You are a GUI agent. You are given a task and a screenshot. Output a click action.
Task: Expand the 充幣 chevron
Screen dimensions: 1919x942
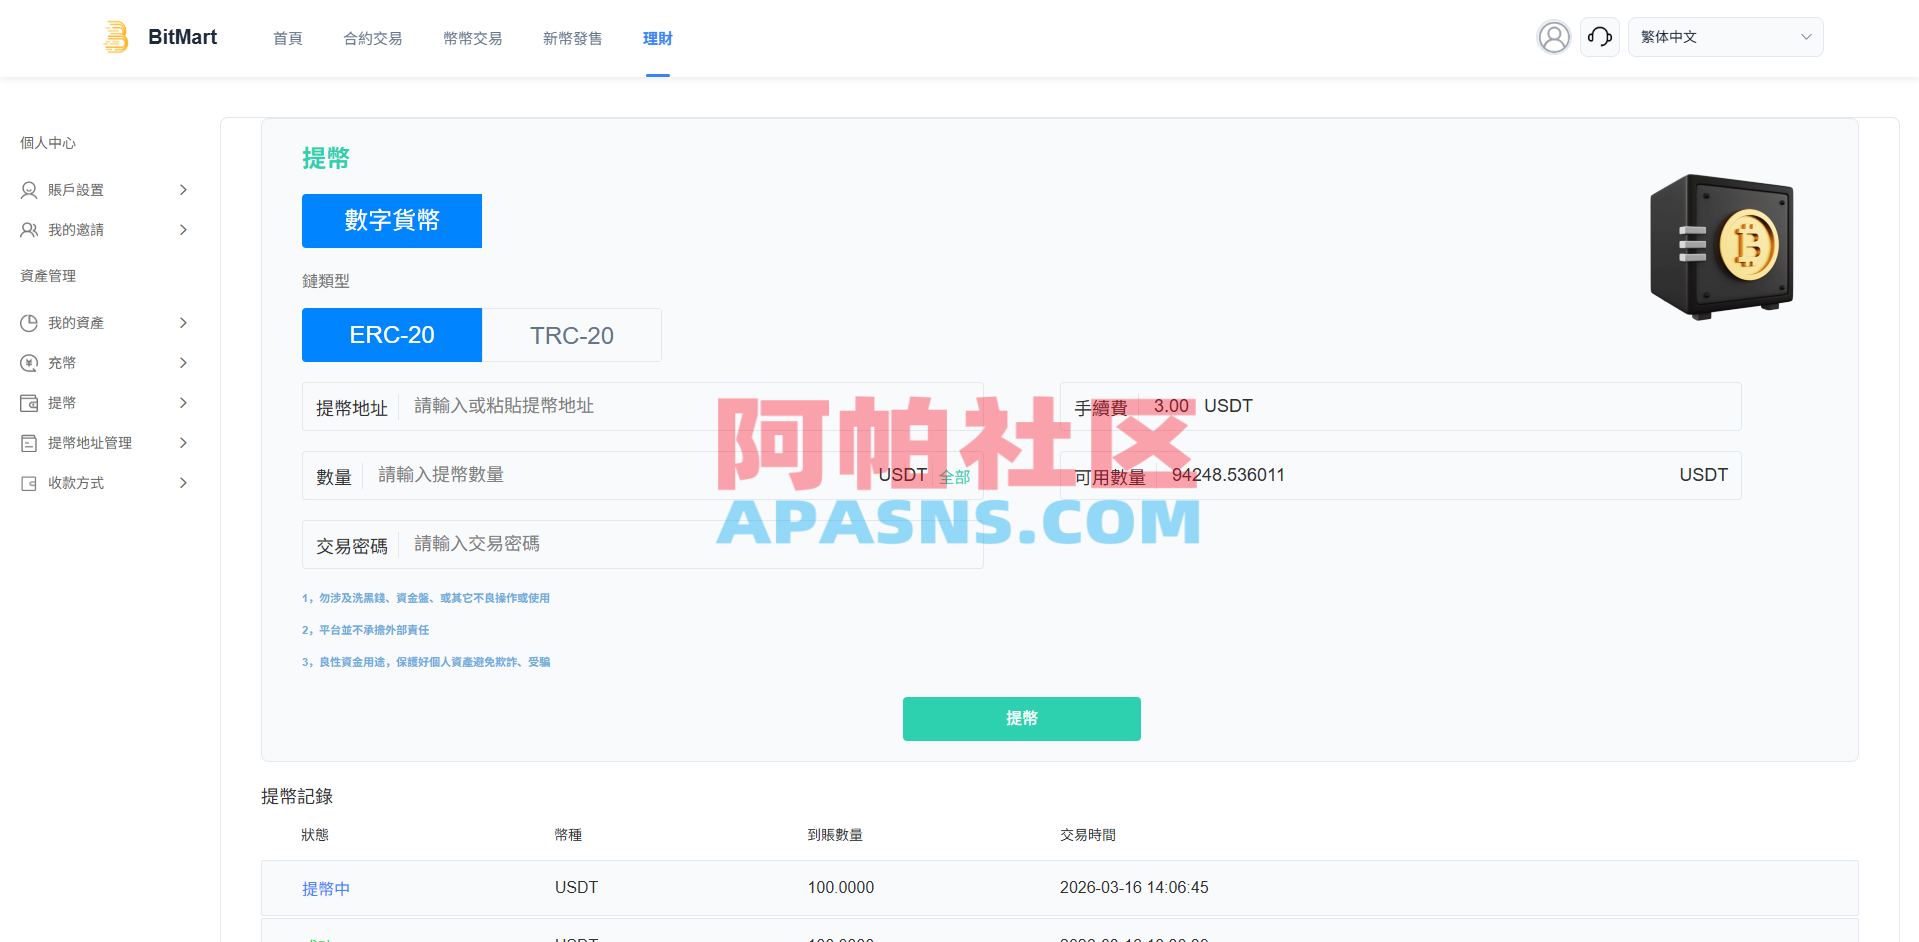pyautogui.click(x=183, y=363)
